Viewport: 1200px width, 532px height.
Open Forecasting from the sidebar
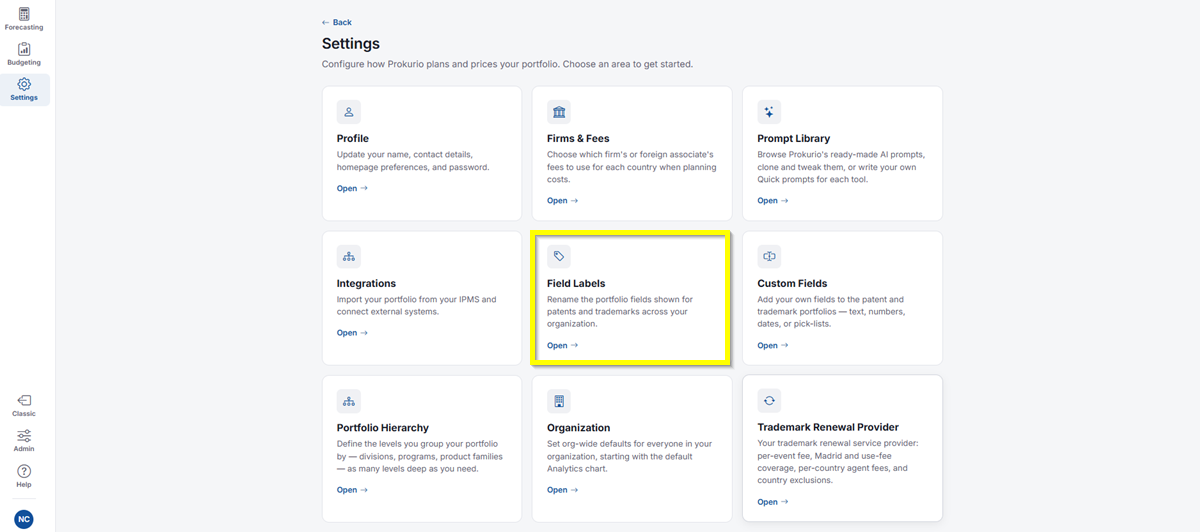pos(24,19)
